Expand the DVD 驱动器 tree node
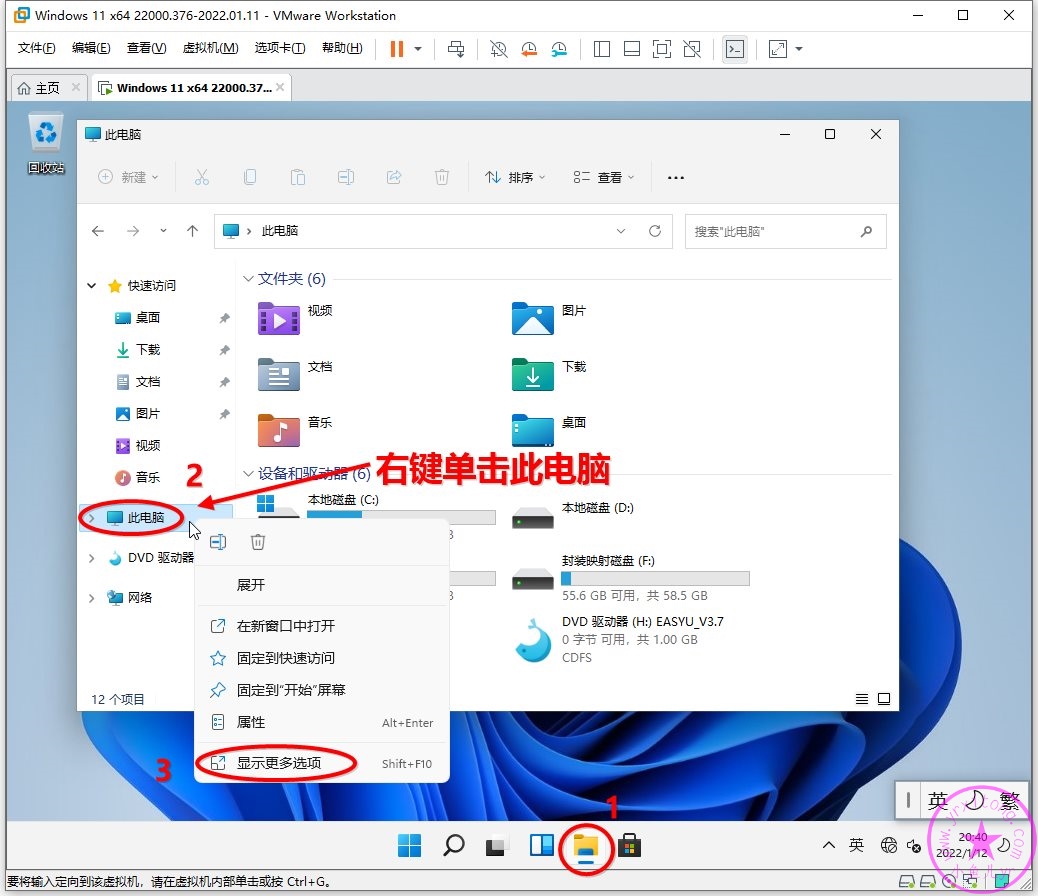Viewport: 1038px width, 896px height. (x=91, y=558)
